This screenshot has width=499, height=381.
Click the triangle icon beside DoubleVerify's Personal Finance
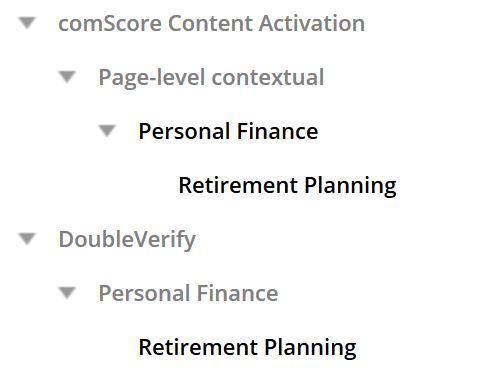(x=67, y=293)
